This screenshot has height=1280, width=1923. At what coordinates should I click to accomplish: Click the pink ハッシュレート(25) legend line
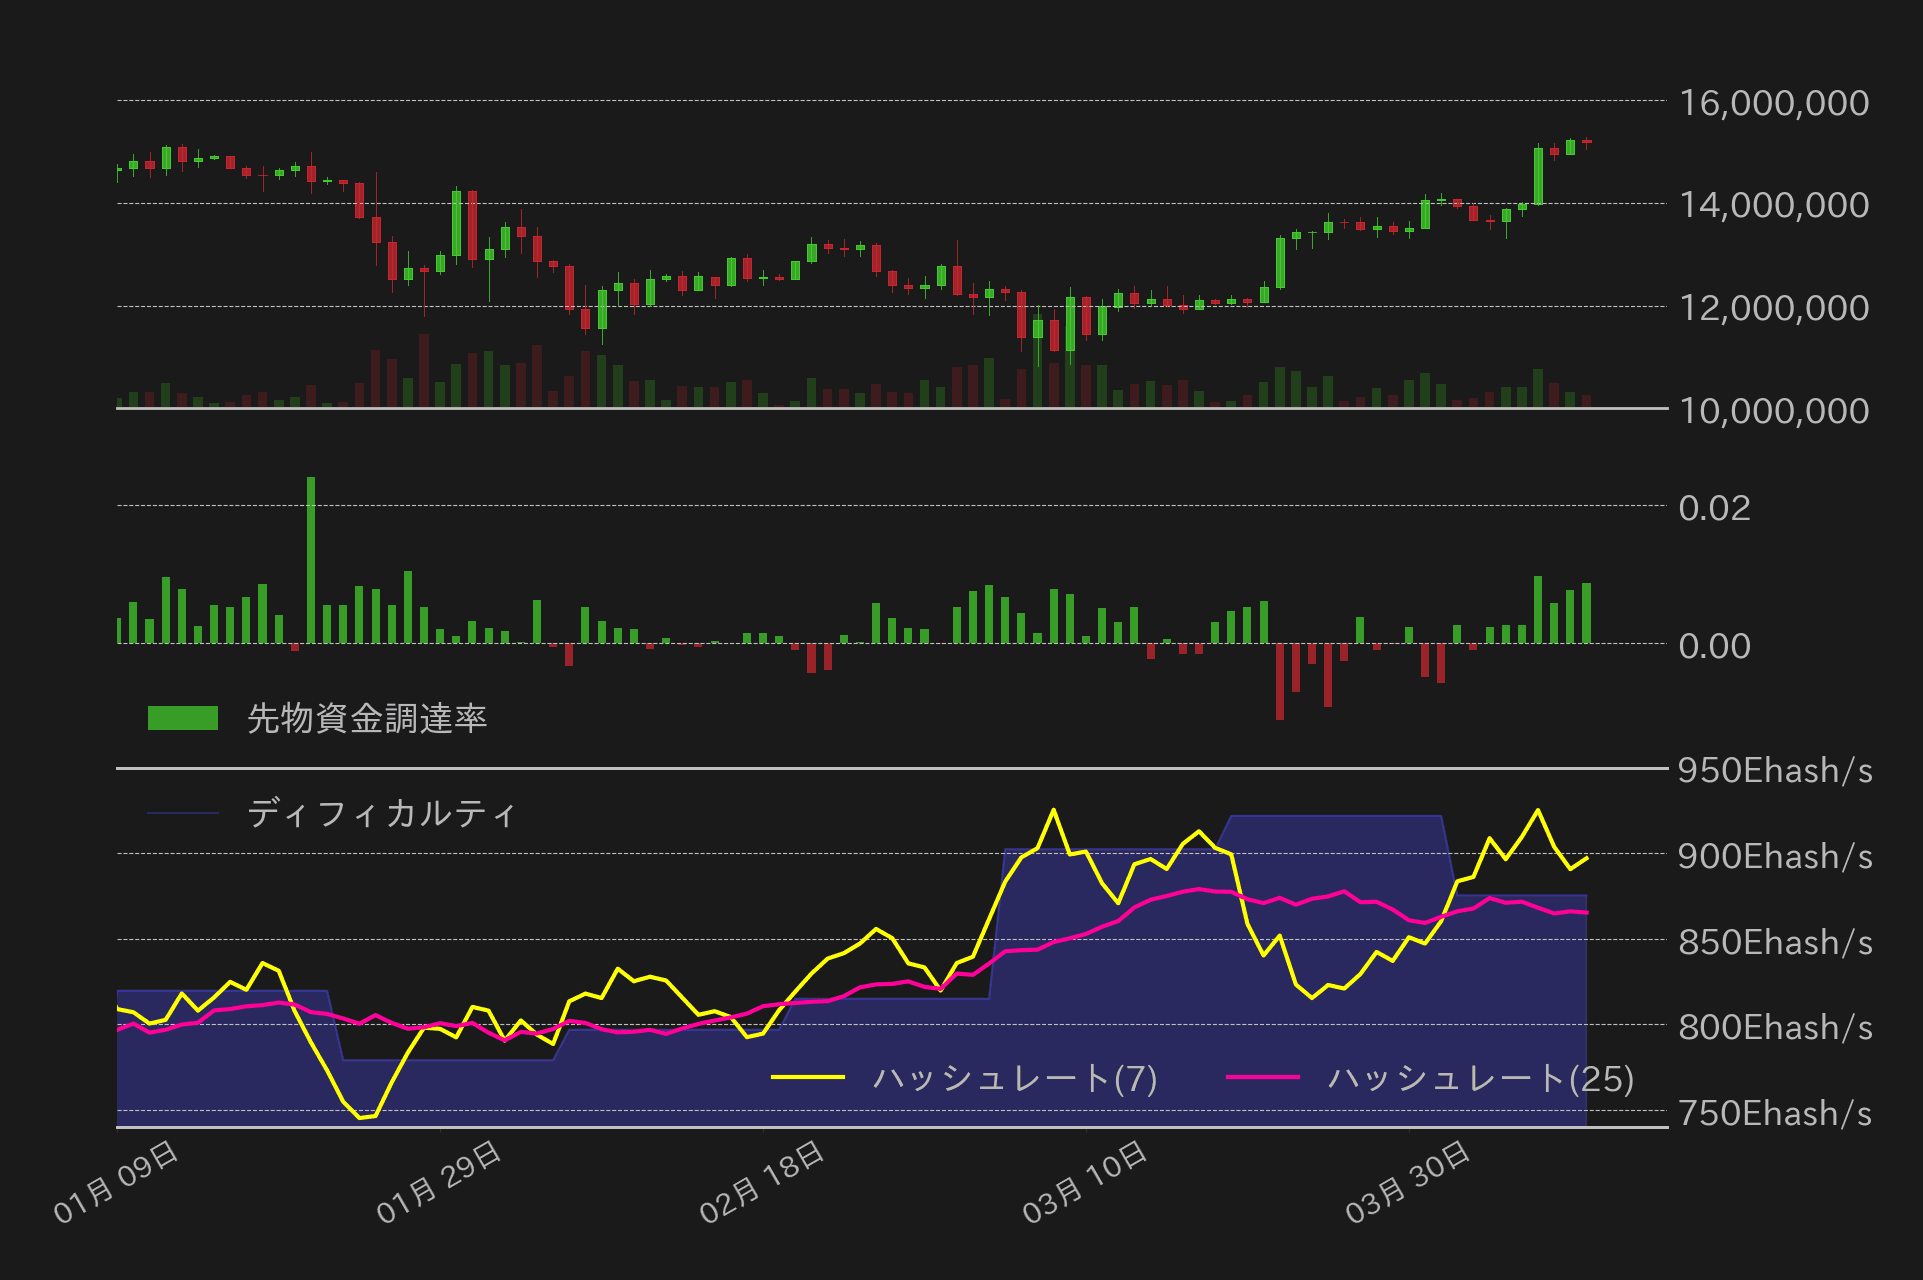(1262, 1077)
